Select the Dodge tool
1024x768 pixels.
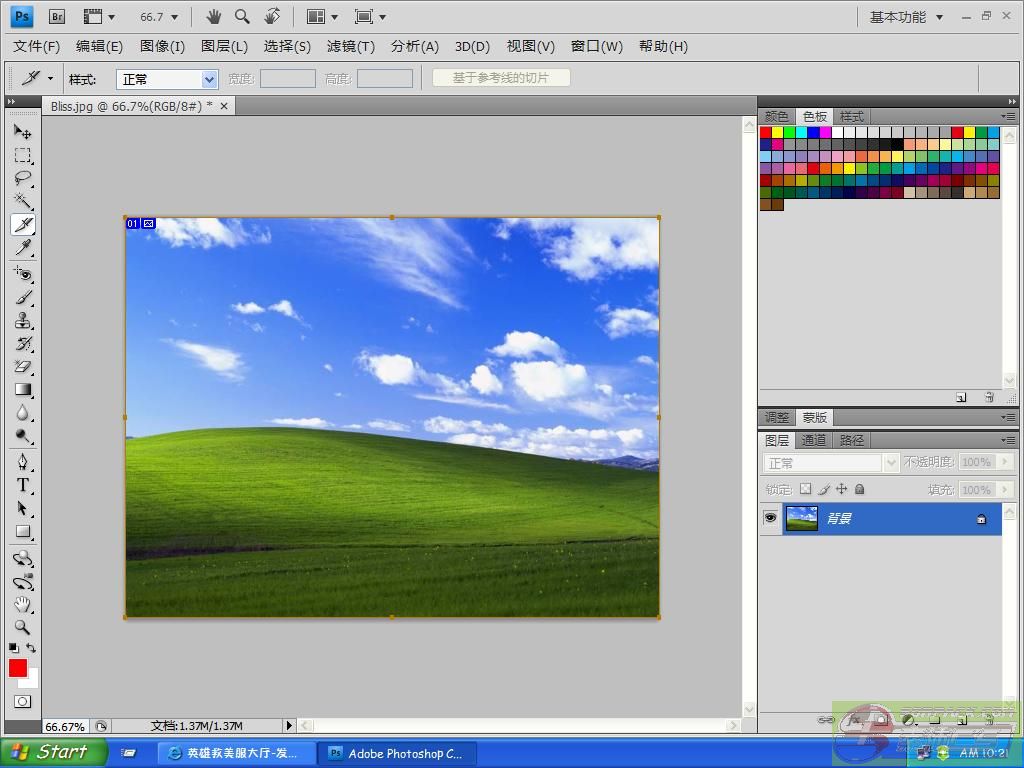[23, 436]
